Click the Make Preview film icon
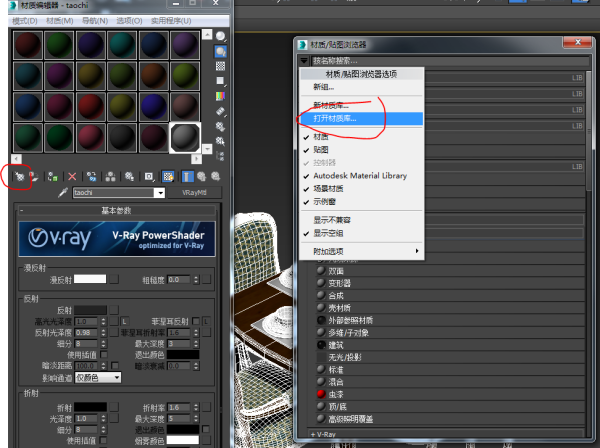 [x=220, y=111]
